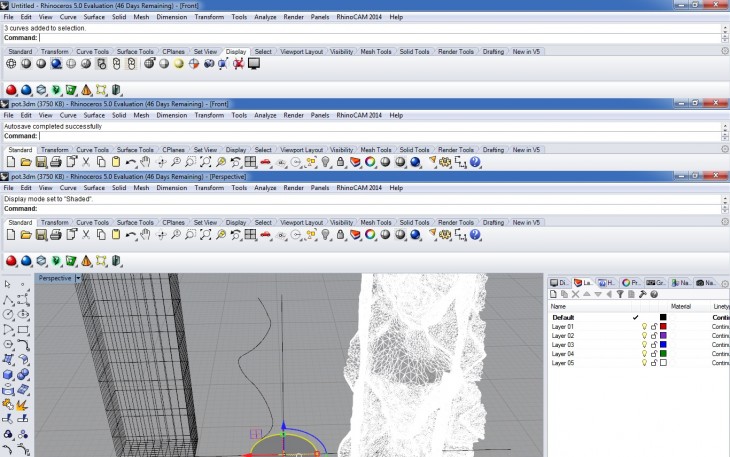Select the Layer 04 row name
Screen dimensions: 730x457
click(563, 354)
